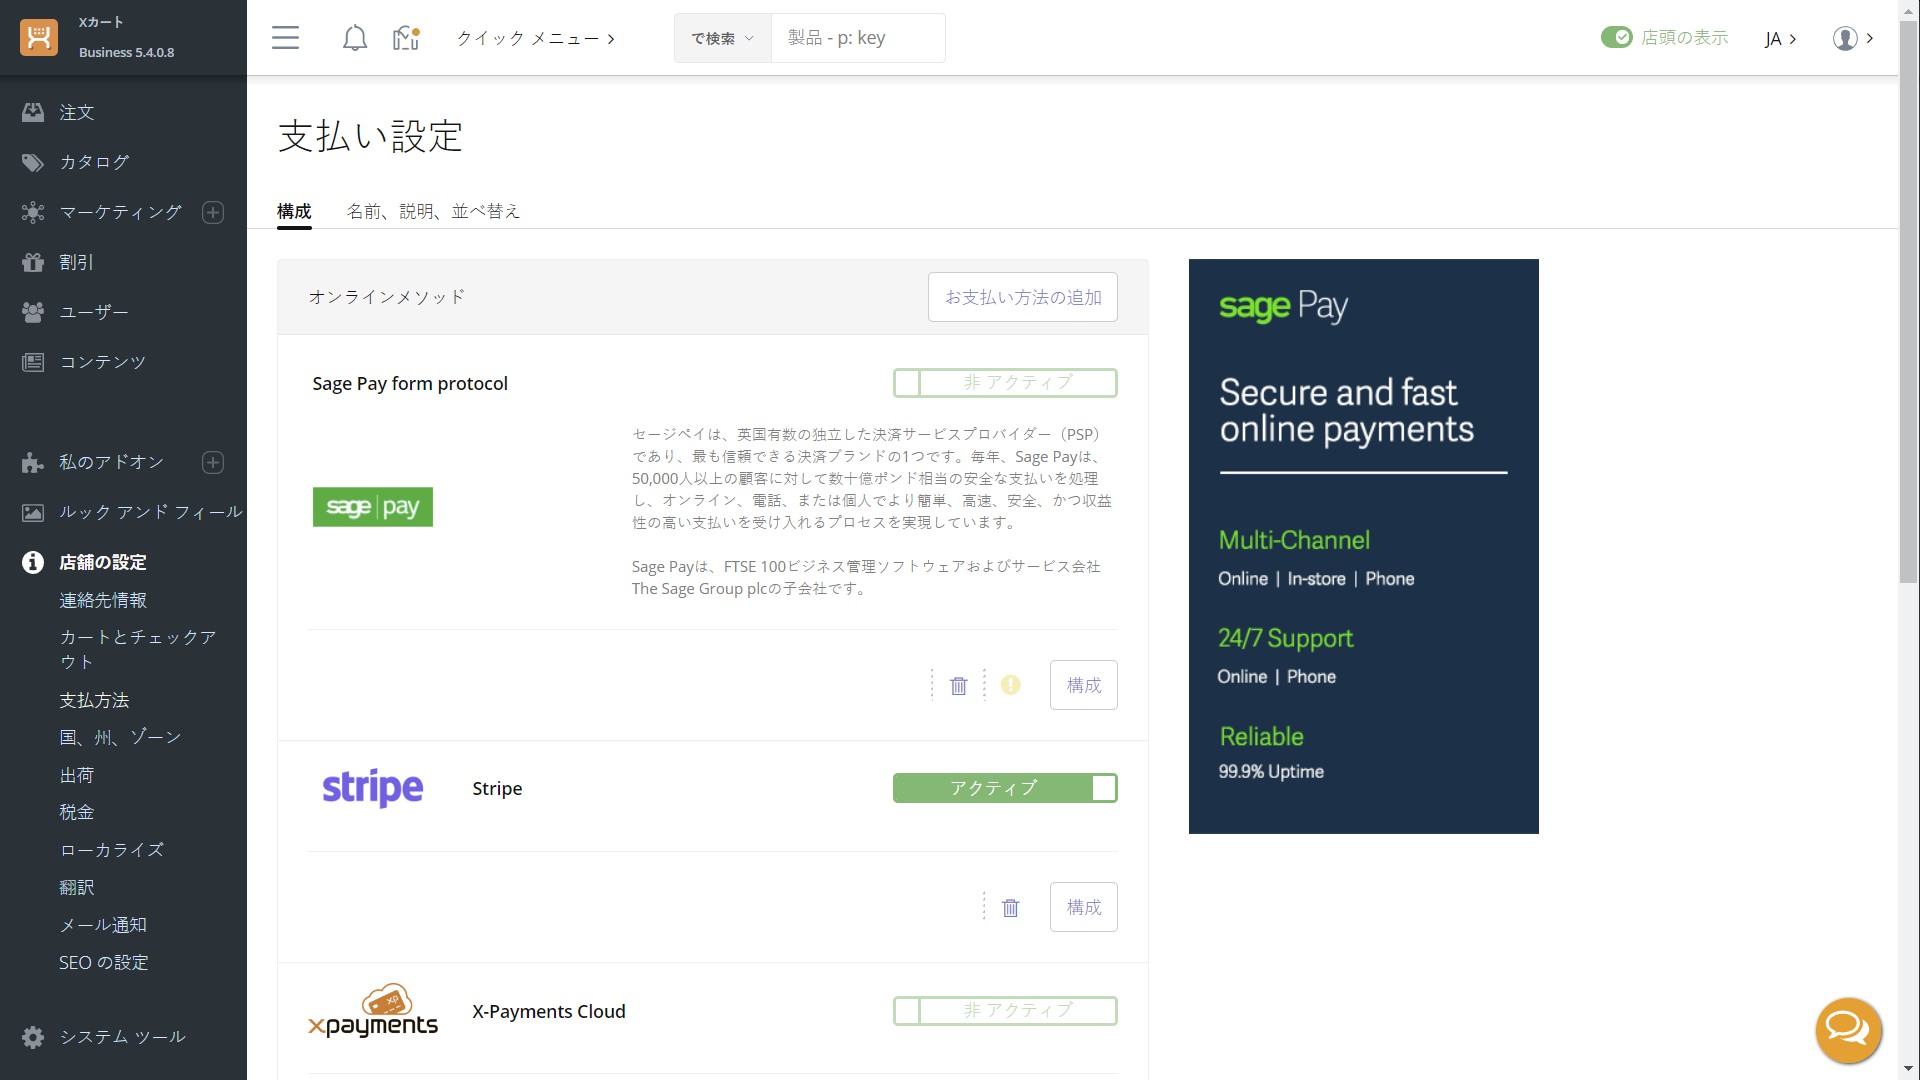The image size is (1920, 1080).
Task: Expand the クイック メニュー dropdown
Action: [x=535, y=38]
